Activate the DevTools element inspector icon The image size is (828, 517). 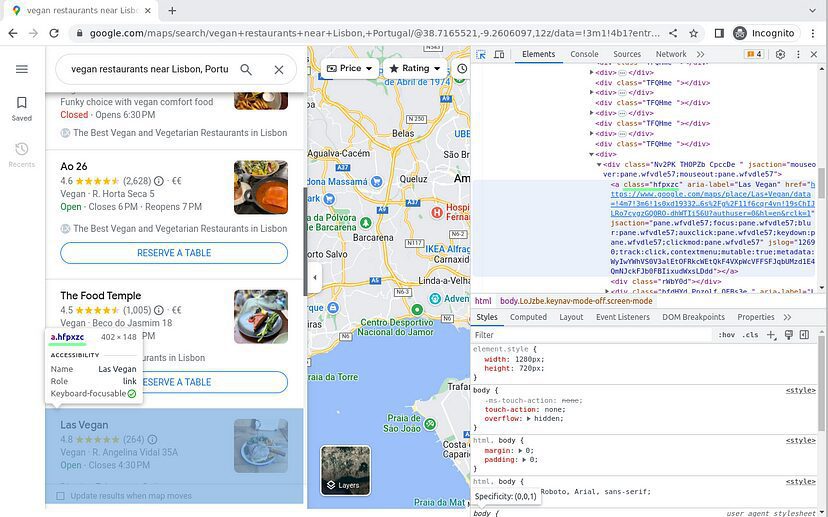tap(481, 54)
